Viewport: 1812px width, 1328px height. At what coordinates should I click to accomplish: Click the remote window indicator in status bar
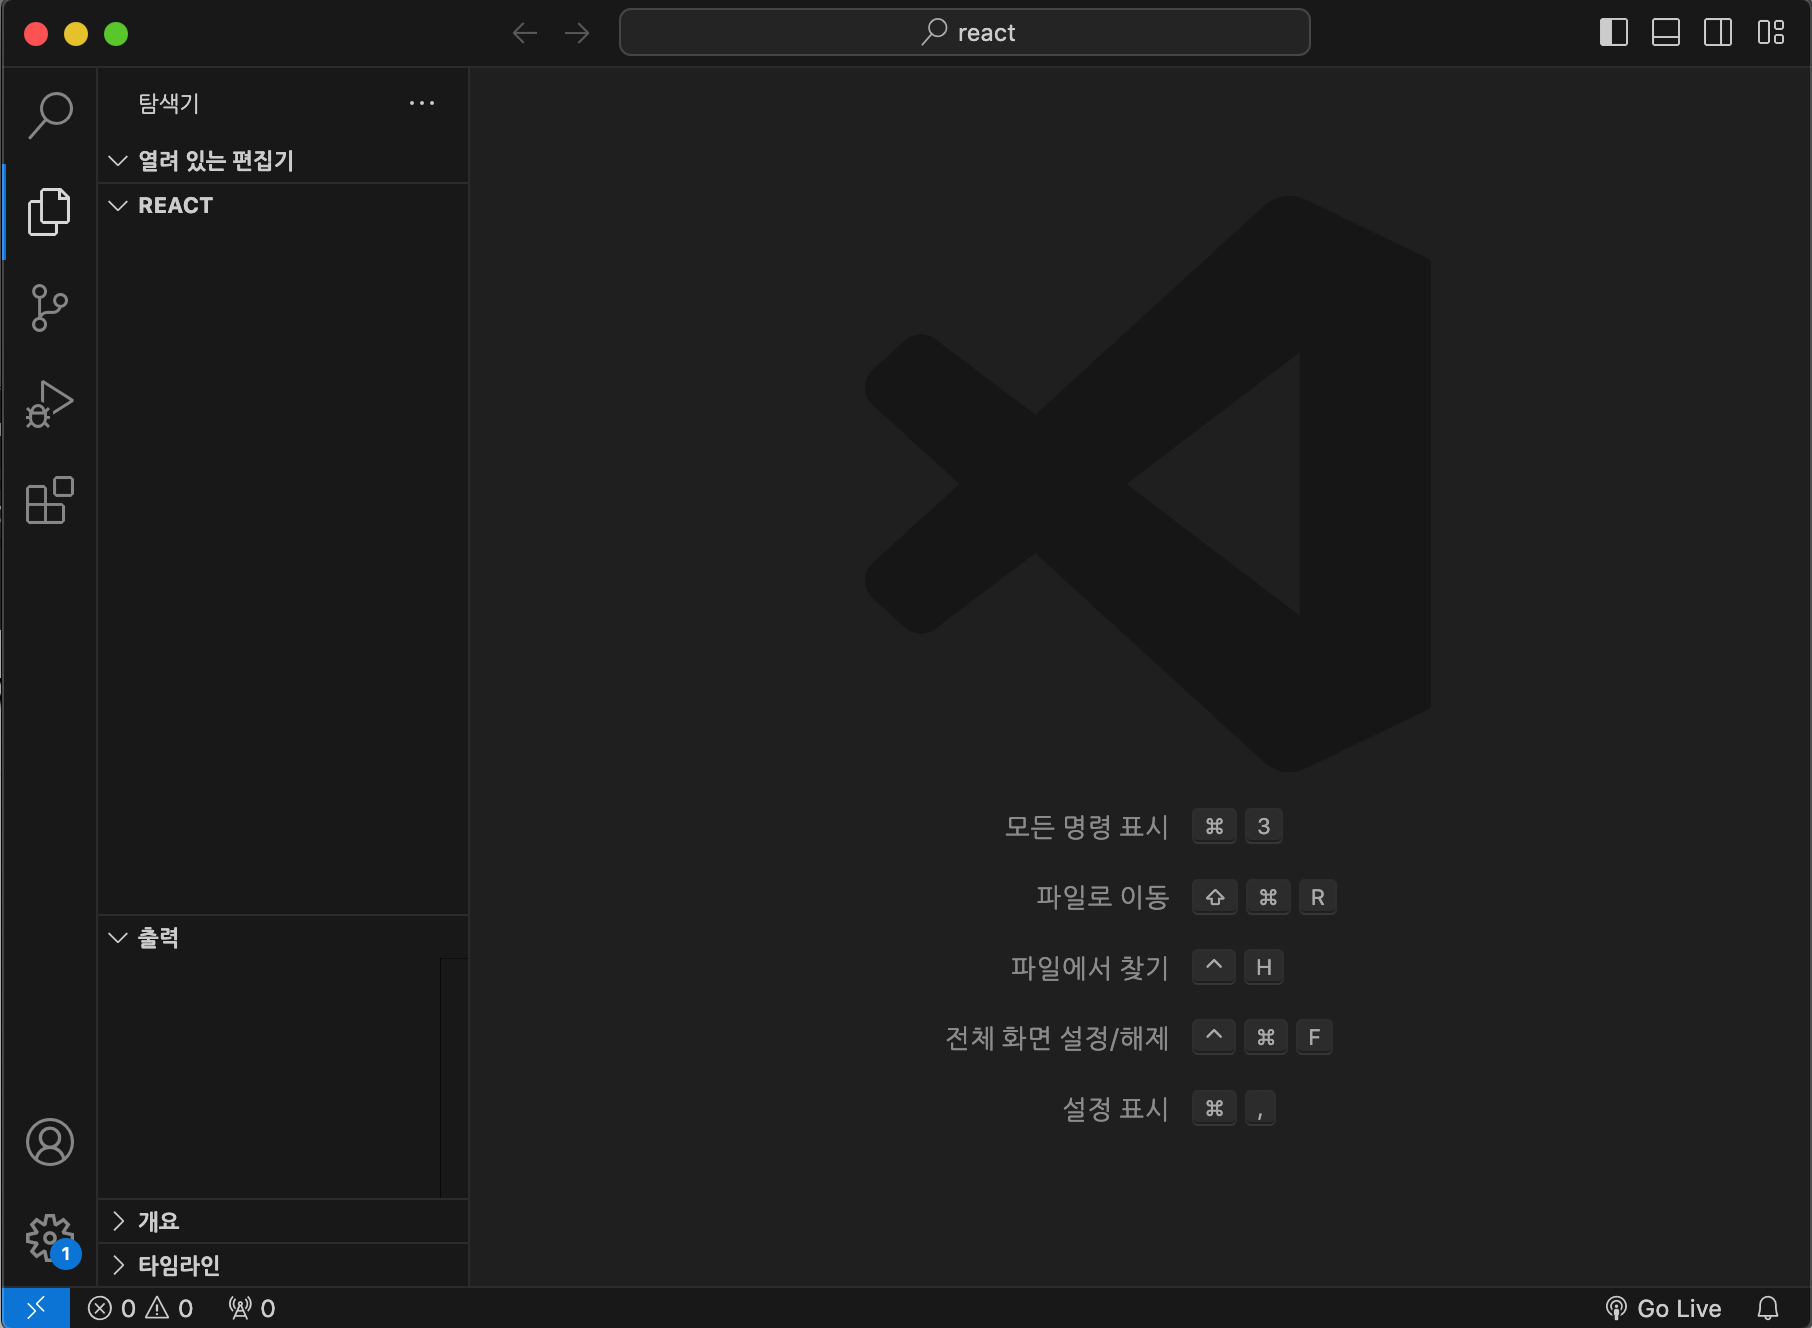pyautogui.click(x=36, y=1308)
